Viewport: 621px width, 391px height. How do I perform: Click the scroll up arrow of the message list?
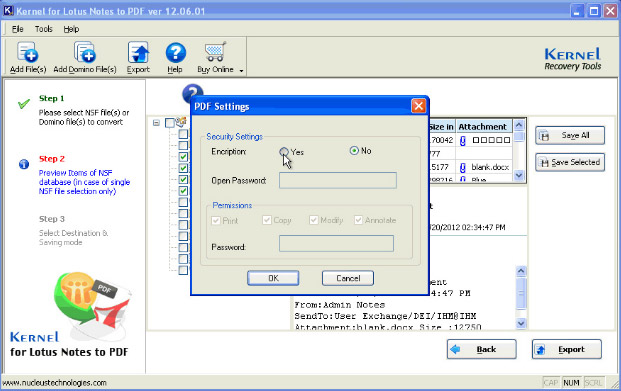[x=519, y=126]
